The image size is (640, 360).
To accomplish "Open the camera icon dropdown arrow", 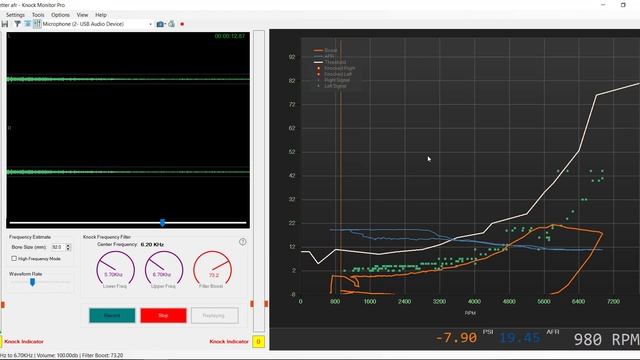I will pyautogui.click(x=165, y=24).
